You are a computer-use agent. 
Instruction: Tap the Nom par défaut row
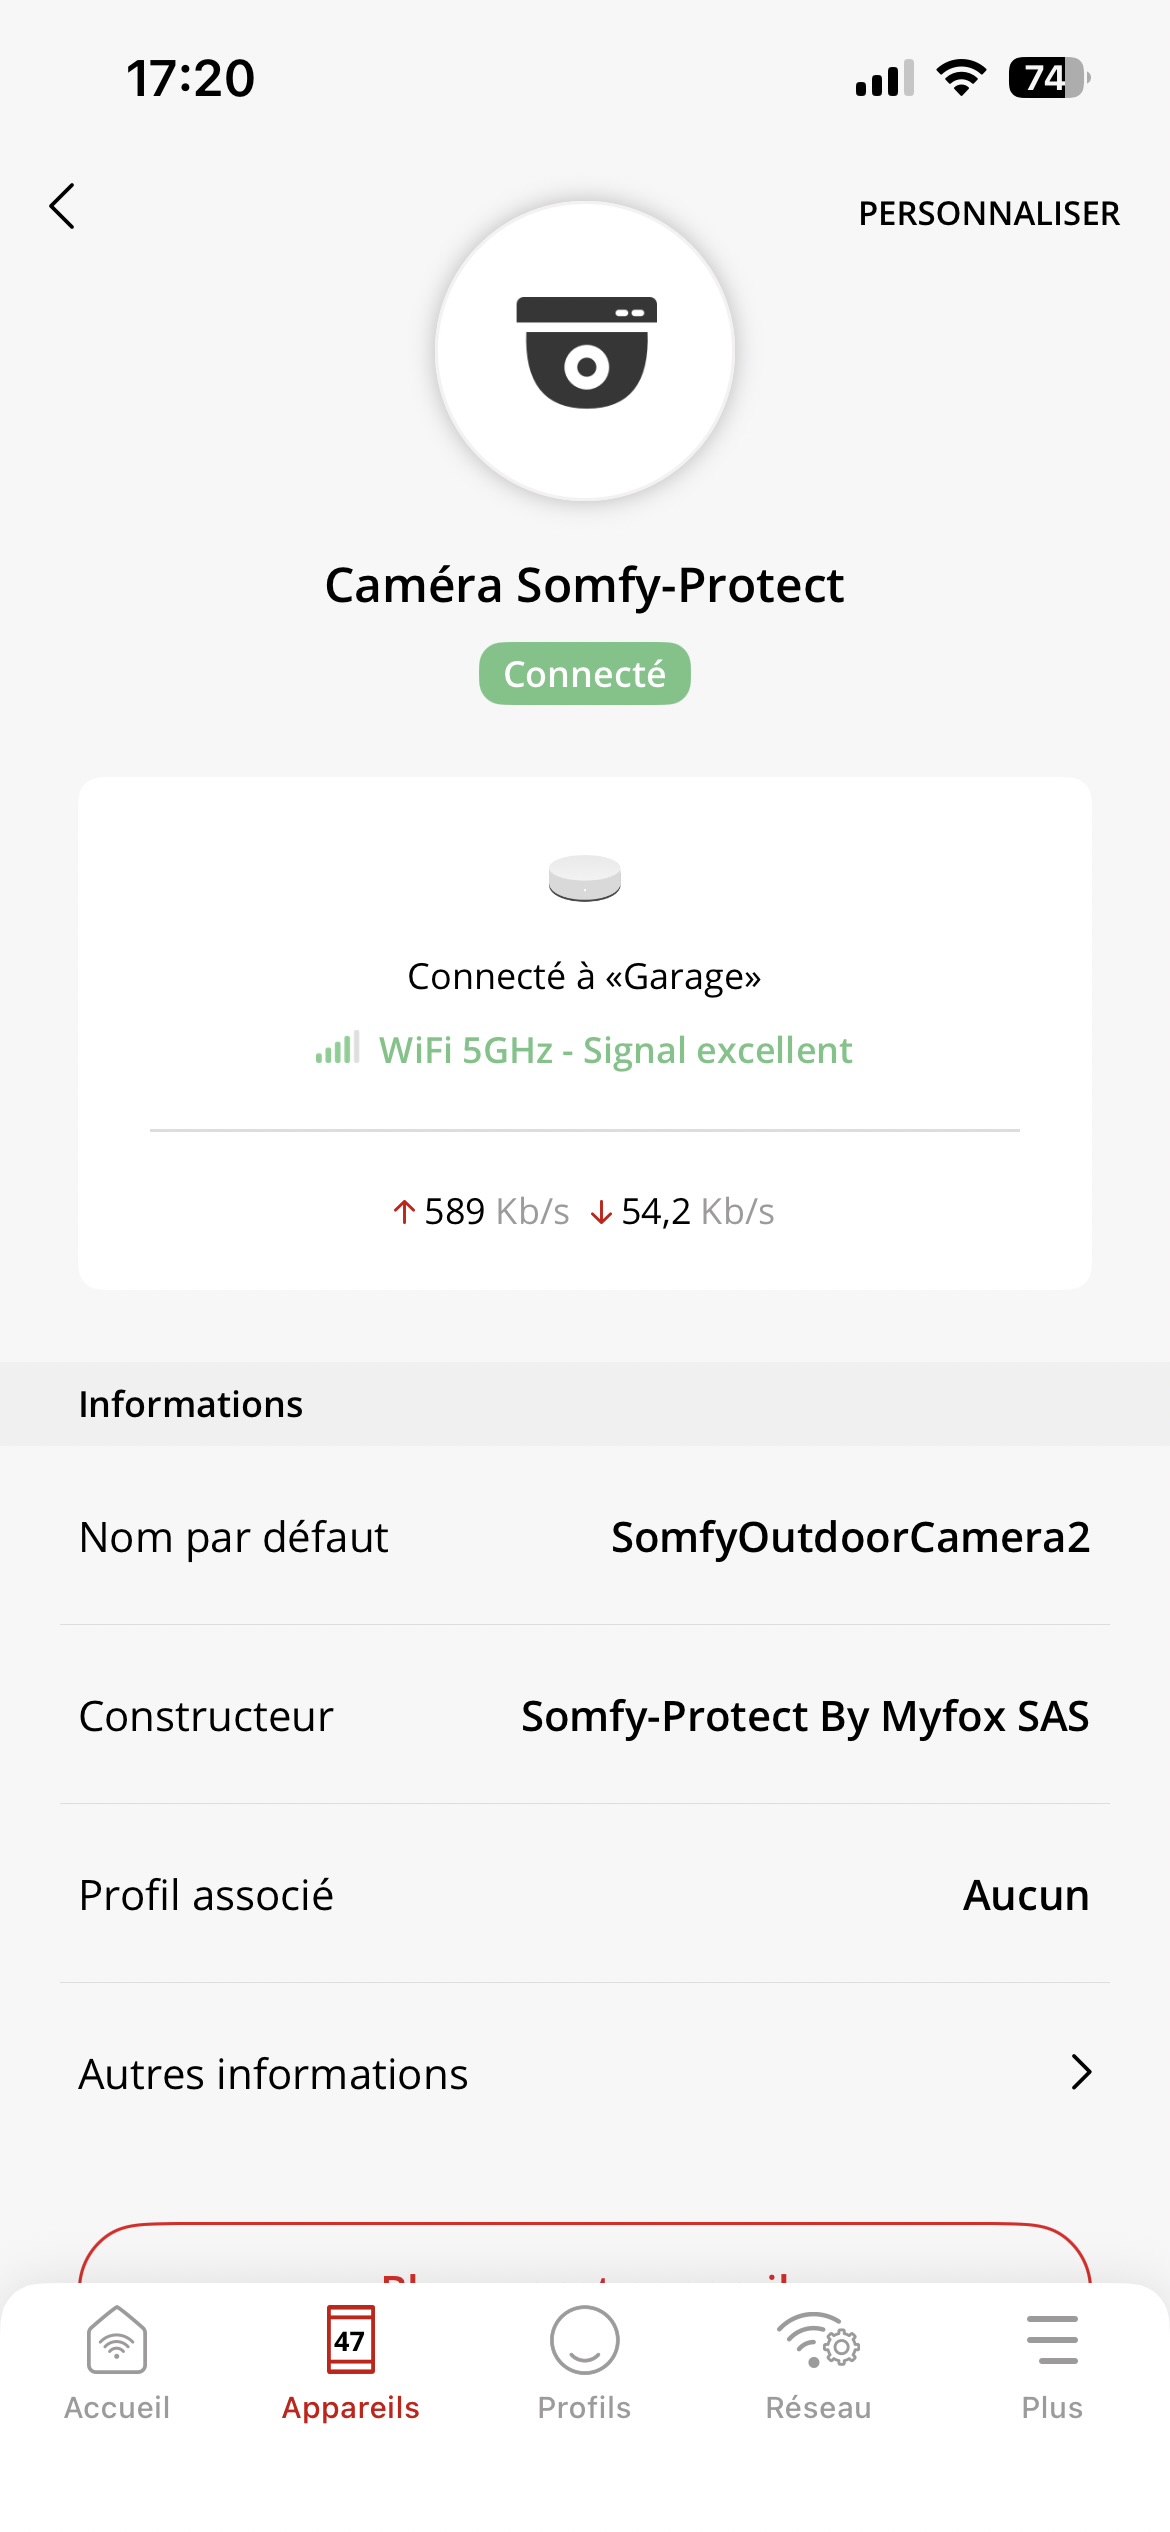coord(585,1537)
